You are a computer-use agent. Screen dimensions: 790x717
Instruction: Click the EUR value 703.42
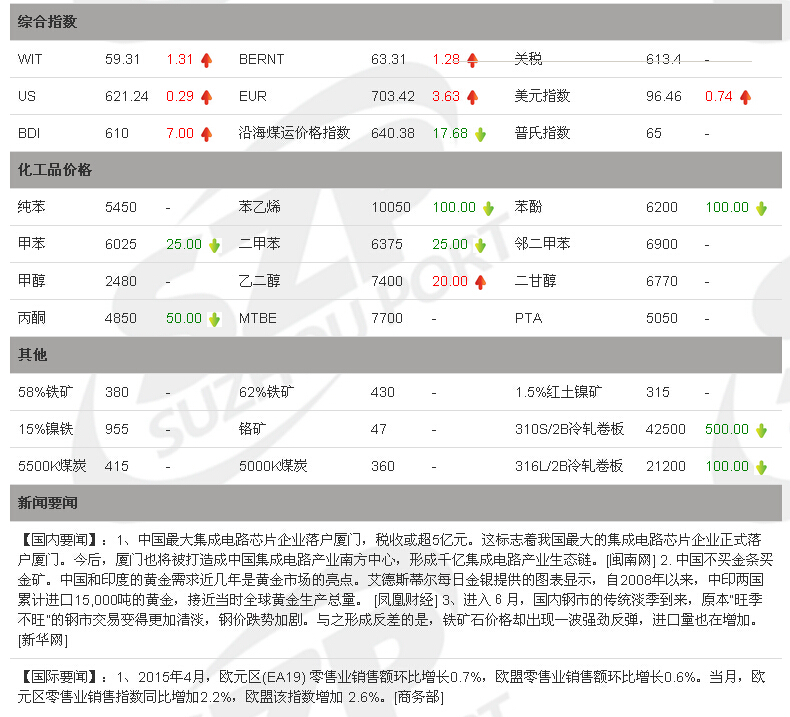[x=392, y=96]
